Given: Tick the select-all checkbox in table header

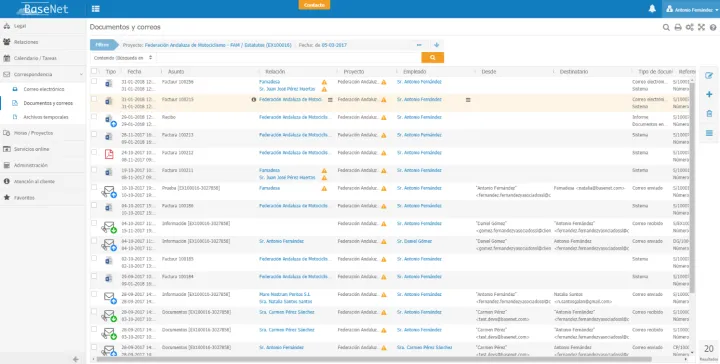Looking at the screenshot, I should coord(94,71).
